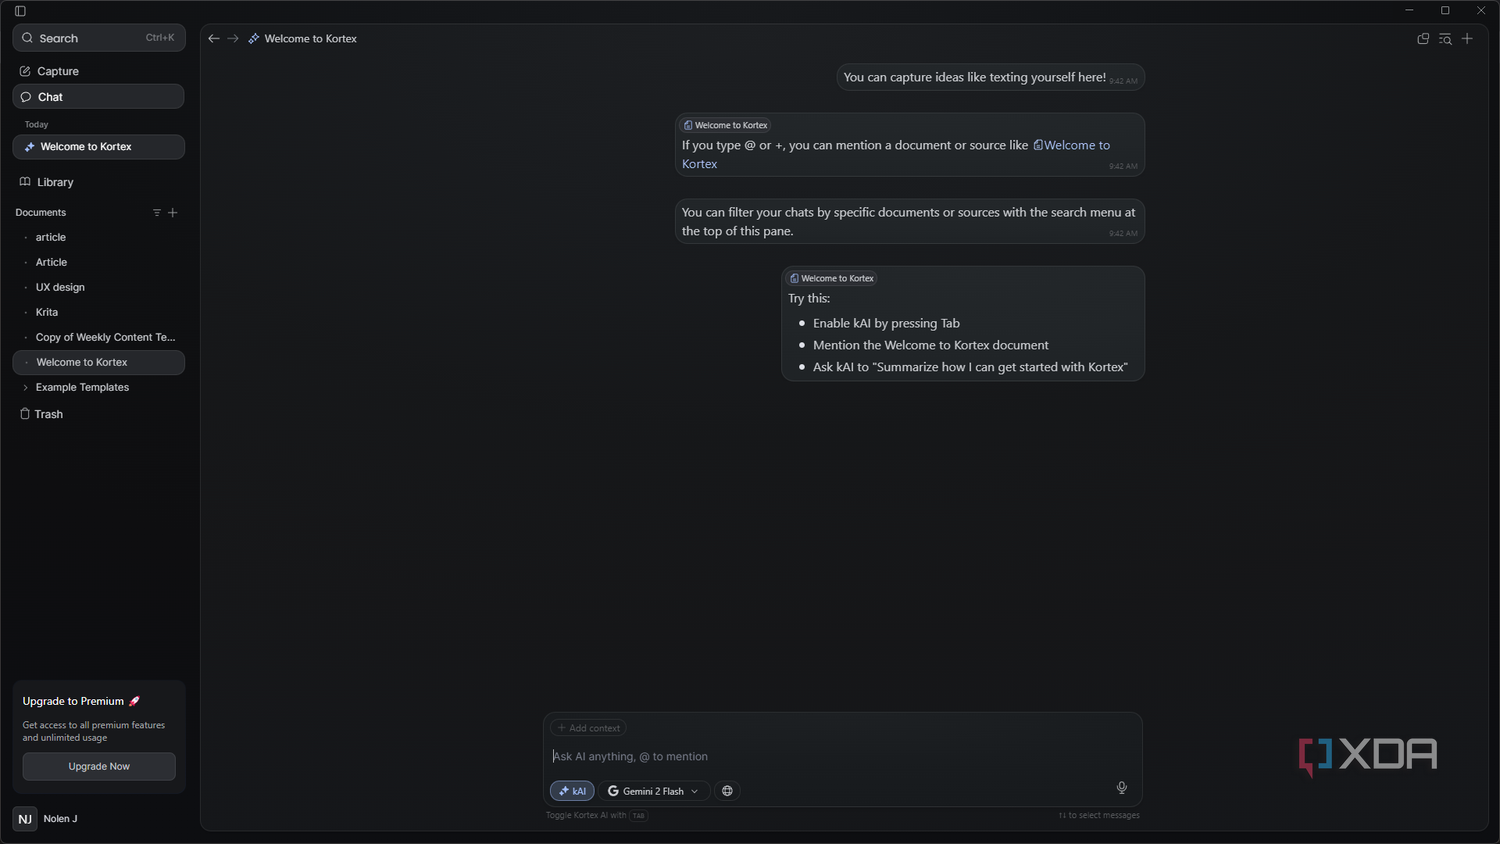This screenshot has height=844, width=1500.
Task: Add a new document with the plus icon
Action: pos(173,213)
